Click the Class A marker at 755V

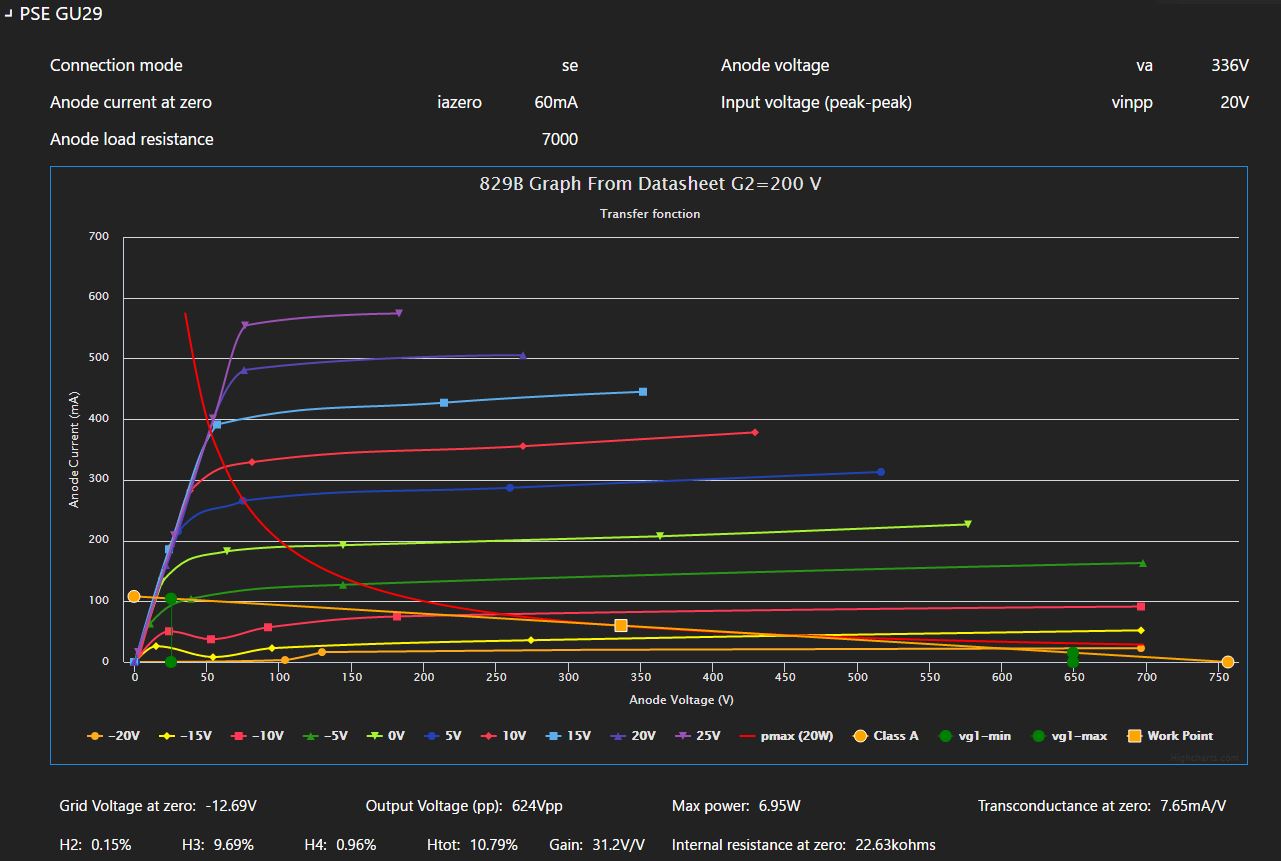[x=1228, y=662]
